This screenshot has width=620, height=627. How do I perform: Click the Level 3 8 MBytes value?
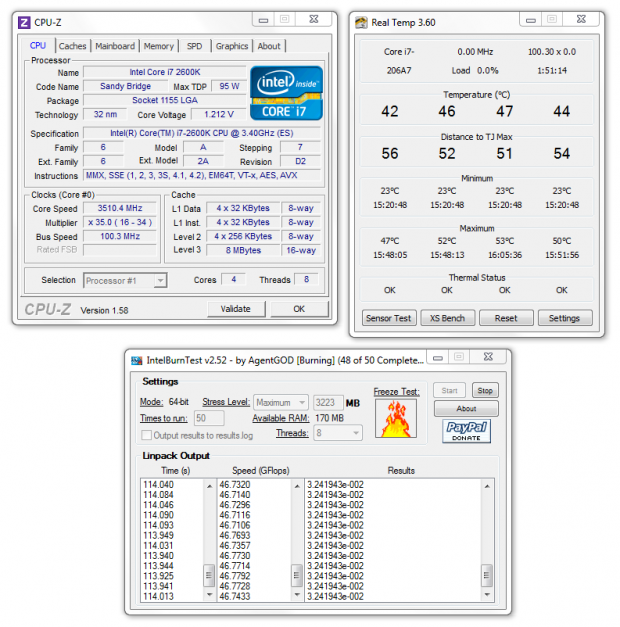243,250
